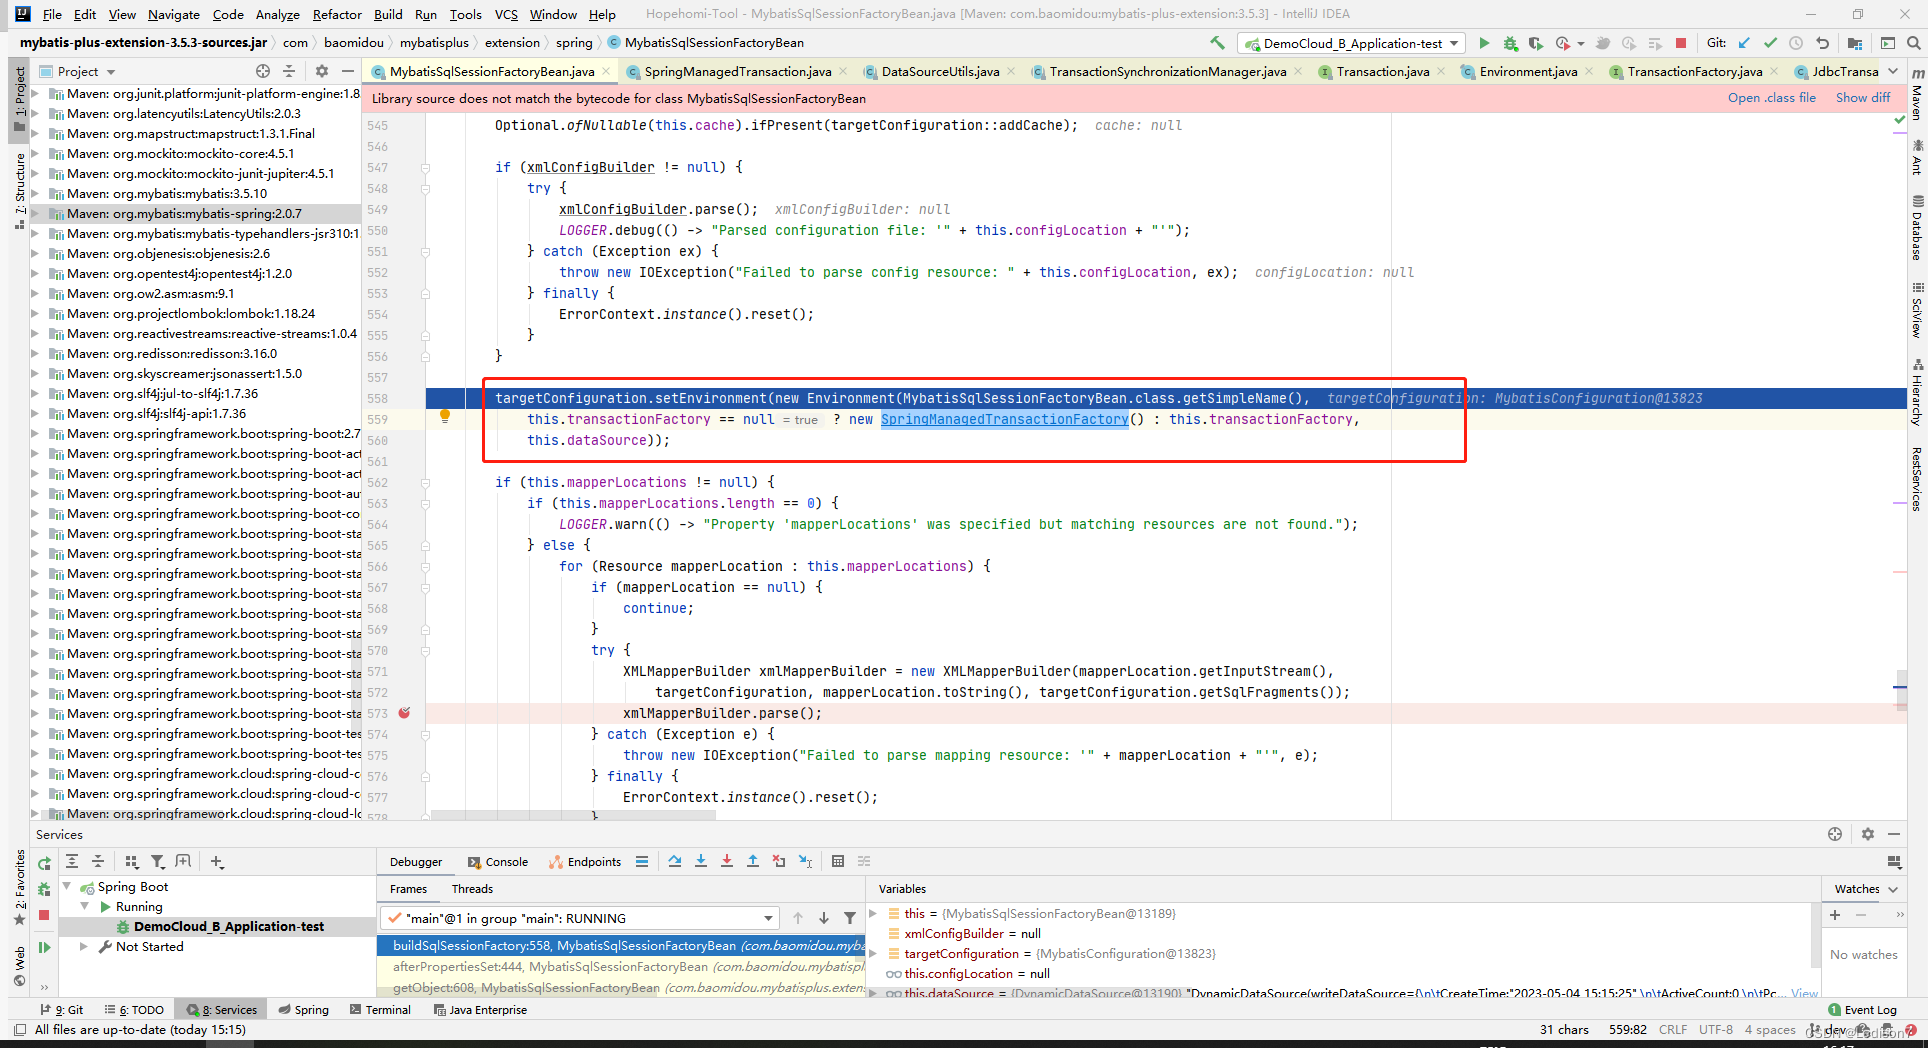
Task: Click the Git Commit checkmark icon
Action: tap(1771, 43)
